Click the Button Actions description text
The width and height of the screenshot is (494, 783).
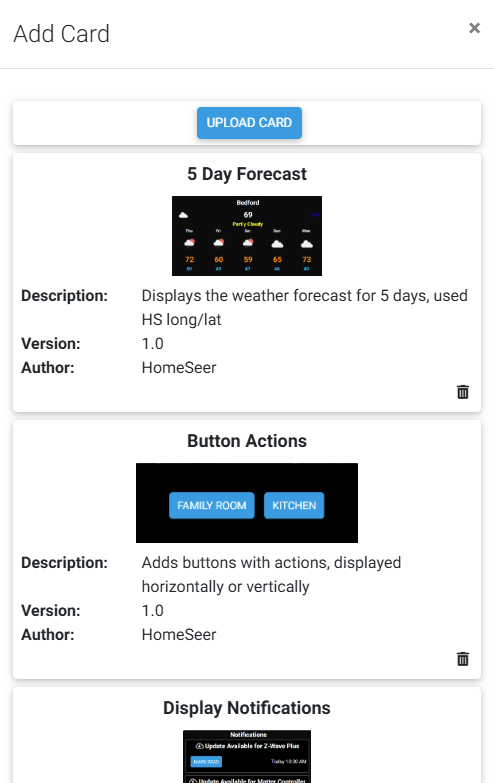pyautogui.click(x=271, y=575)
